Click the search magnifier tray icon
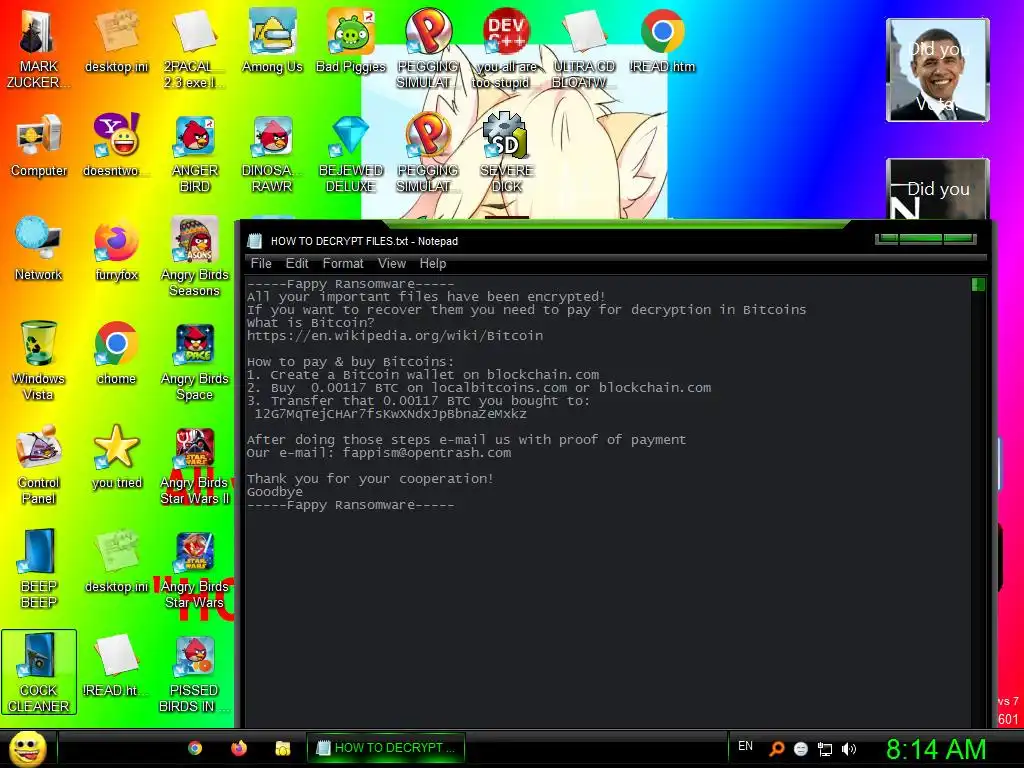Viewport: 1024px width, 768px height. (776, 749)
